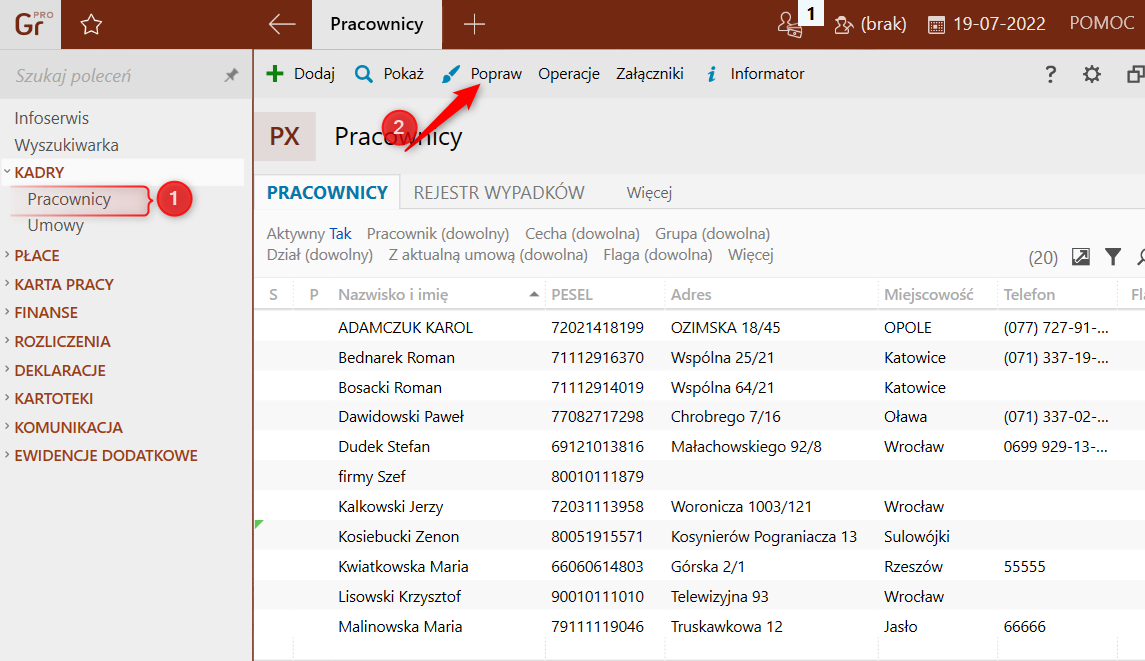Open the filter funnel icon
The image size is (1145, 661).
pos(1113,256)
